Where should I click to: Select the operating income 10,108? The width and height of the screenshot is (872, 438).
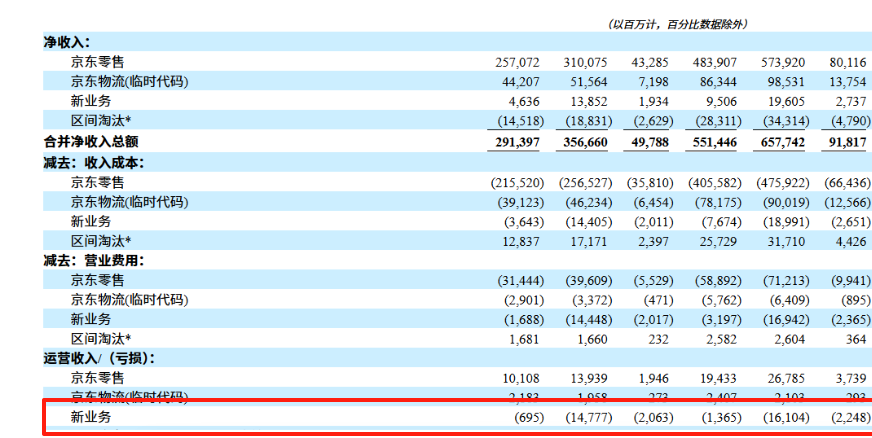521,379
